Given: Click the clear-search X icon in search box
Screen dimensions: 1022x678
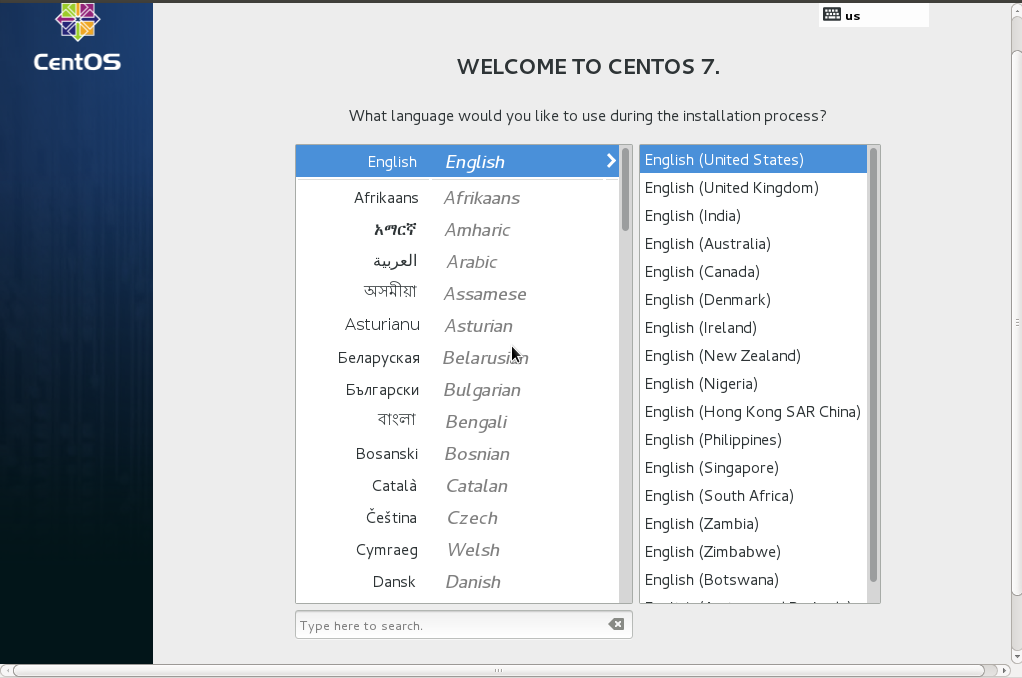Looking at the screenshot, I should pyautogui.click(x=617, y=624).
